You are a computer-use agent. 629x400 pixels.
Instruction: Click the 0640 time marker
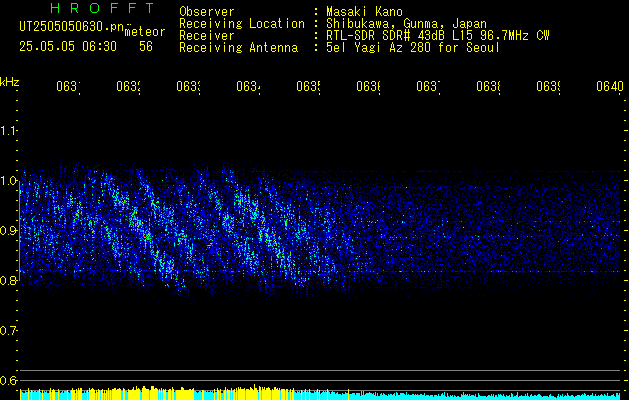point(610,87)
